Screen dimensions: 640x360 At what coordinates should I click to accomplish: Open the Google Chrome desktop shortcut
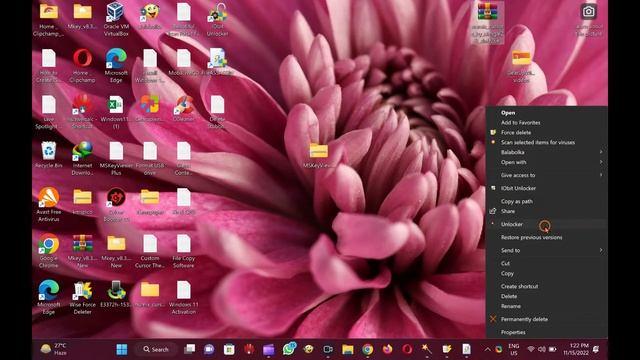(49, 251)
